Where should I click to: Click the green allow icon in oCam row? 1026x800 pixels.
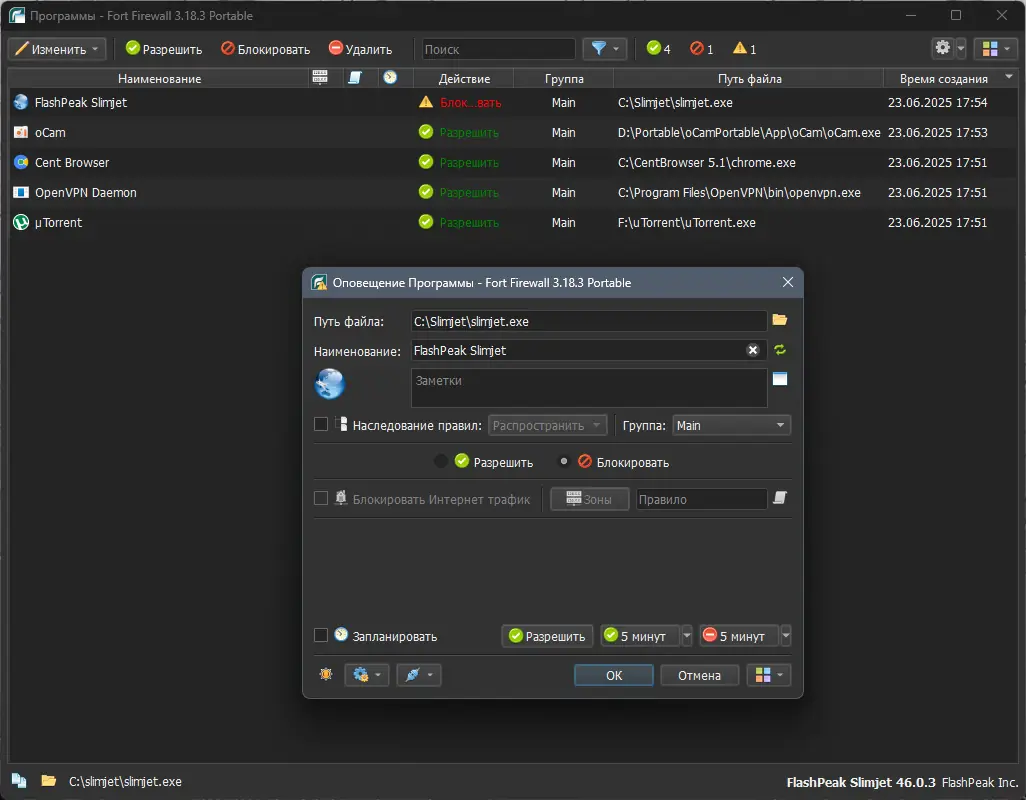coord(426,132)
